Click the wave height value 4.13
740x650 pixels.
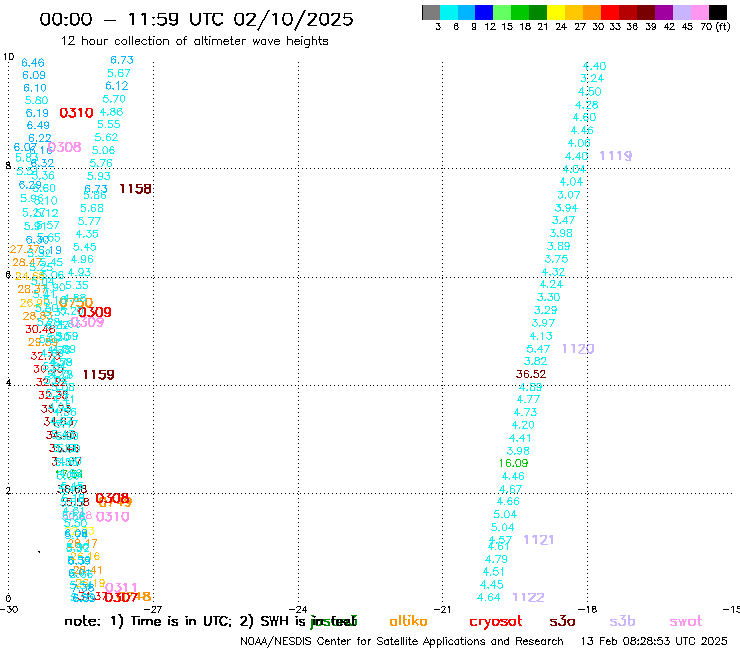[x=541, y=336]
